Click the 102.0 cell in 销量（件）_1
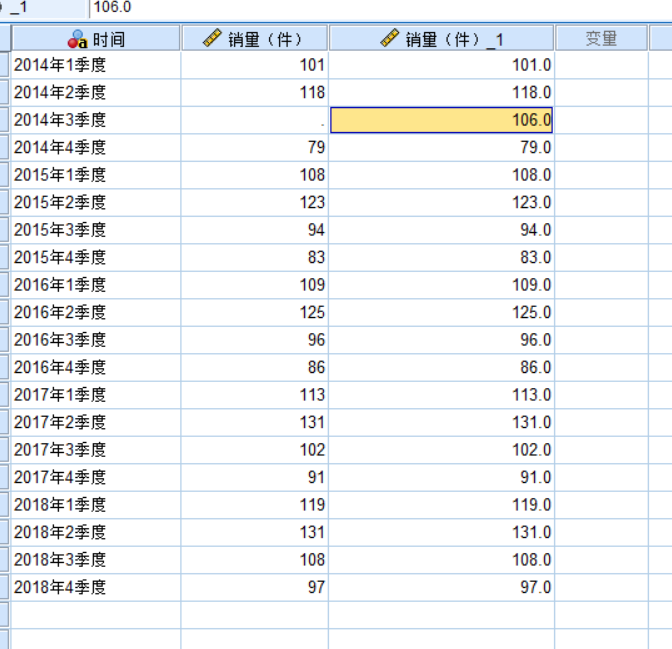Image resolution: width=672 pixels, height=649 pixels. pyautogui.click(x=441, y=450)
